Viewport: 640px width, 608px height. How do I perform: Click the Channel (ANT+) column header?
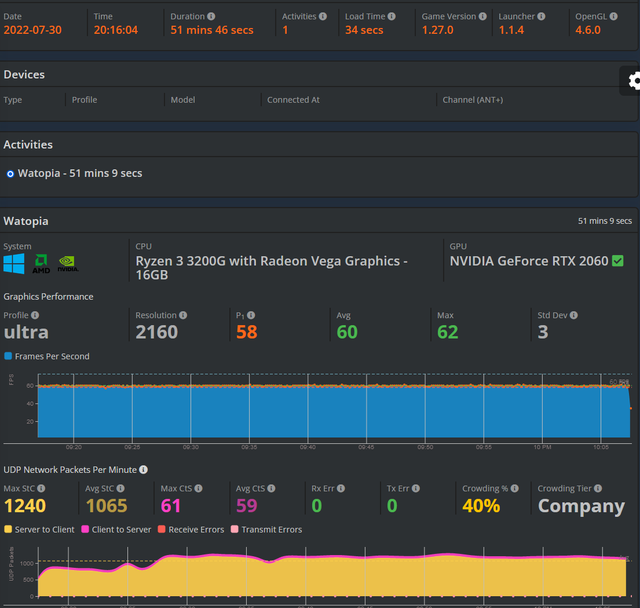(473, 100)
